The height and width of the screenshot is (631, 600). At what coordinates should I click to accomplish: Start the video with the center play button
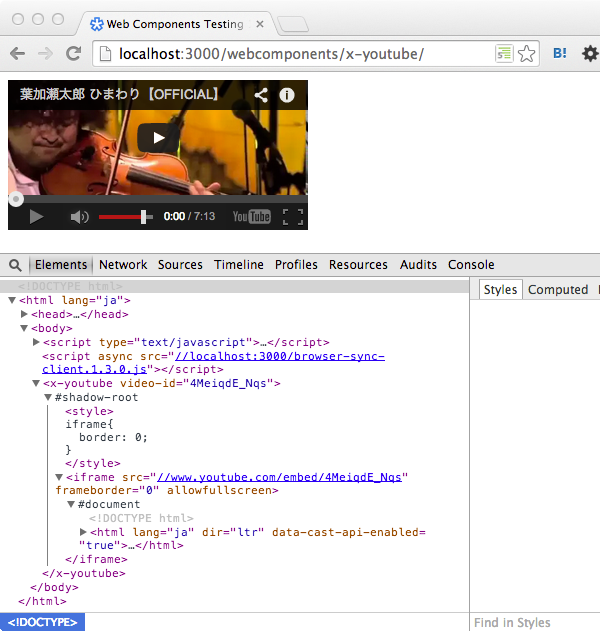pyautogui.click(x=159, y=138)
